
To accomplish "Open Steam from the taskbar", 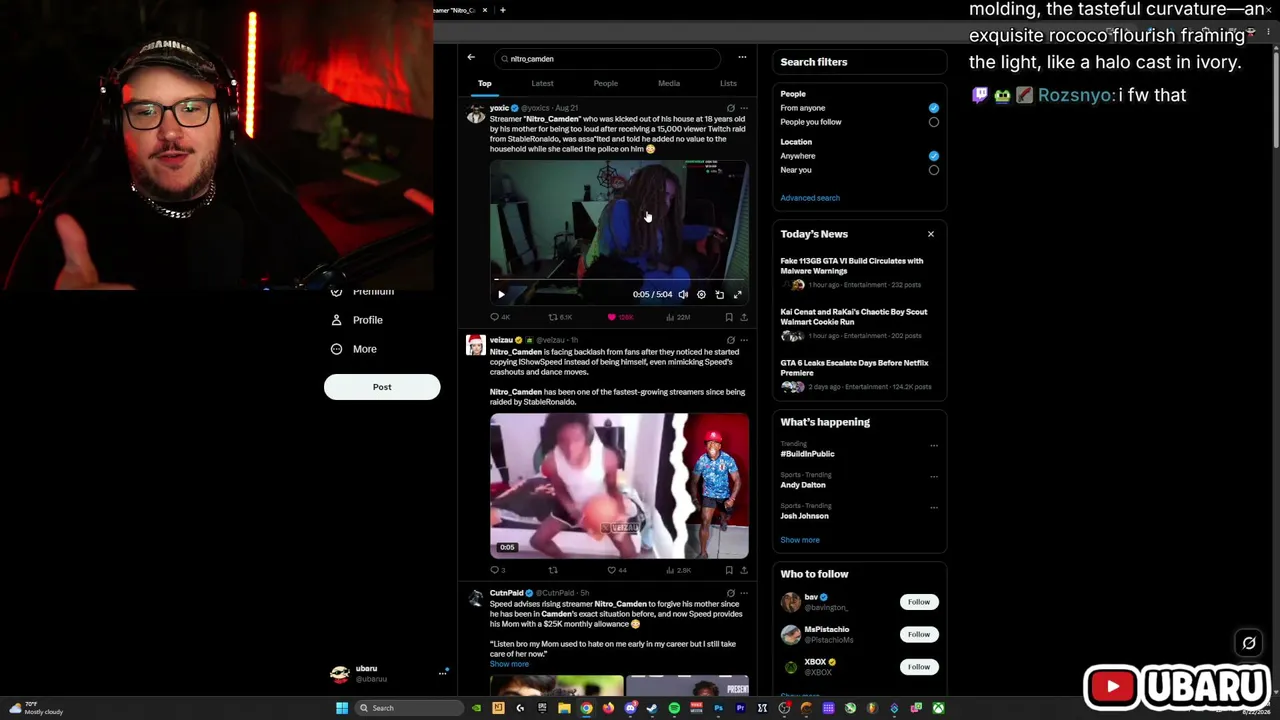I will [x=652, y=708].
